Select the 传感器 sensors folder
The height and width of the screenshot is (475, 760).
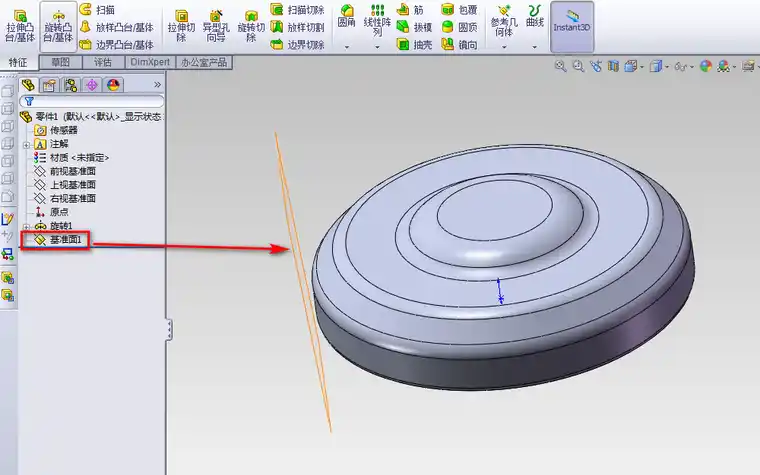point(56,130)
